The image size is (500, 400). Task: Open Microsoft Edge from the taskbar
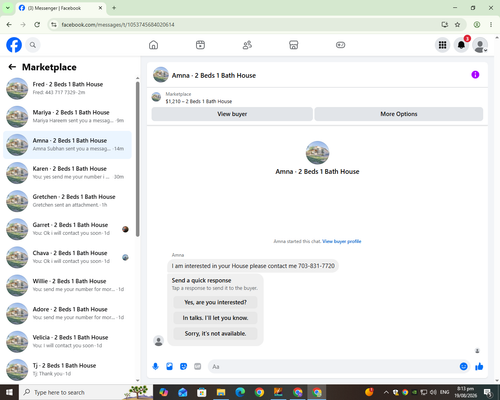pos(240,392)
